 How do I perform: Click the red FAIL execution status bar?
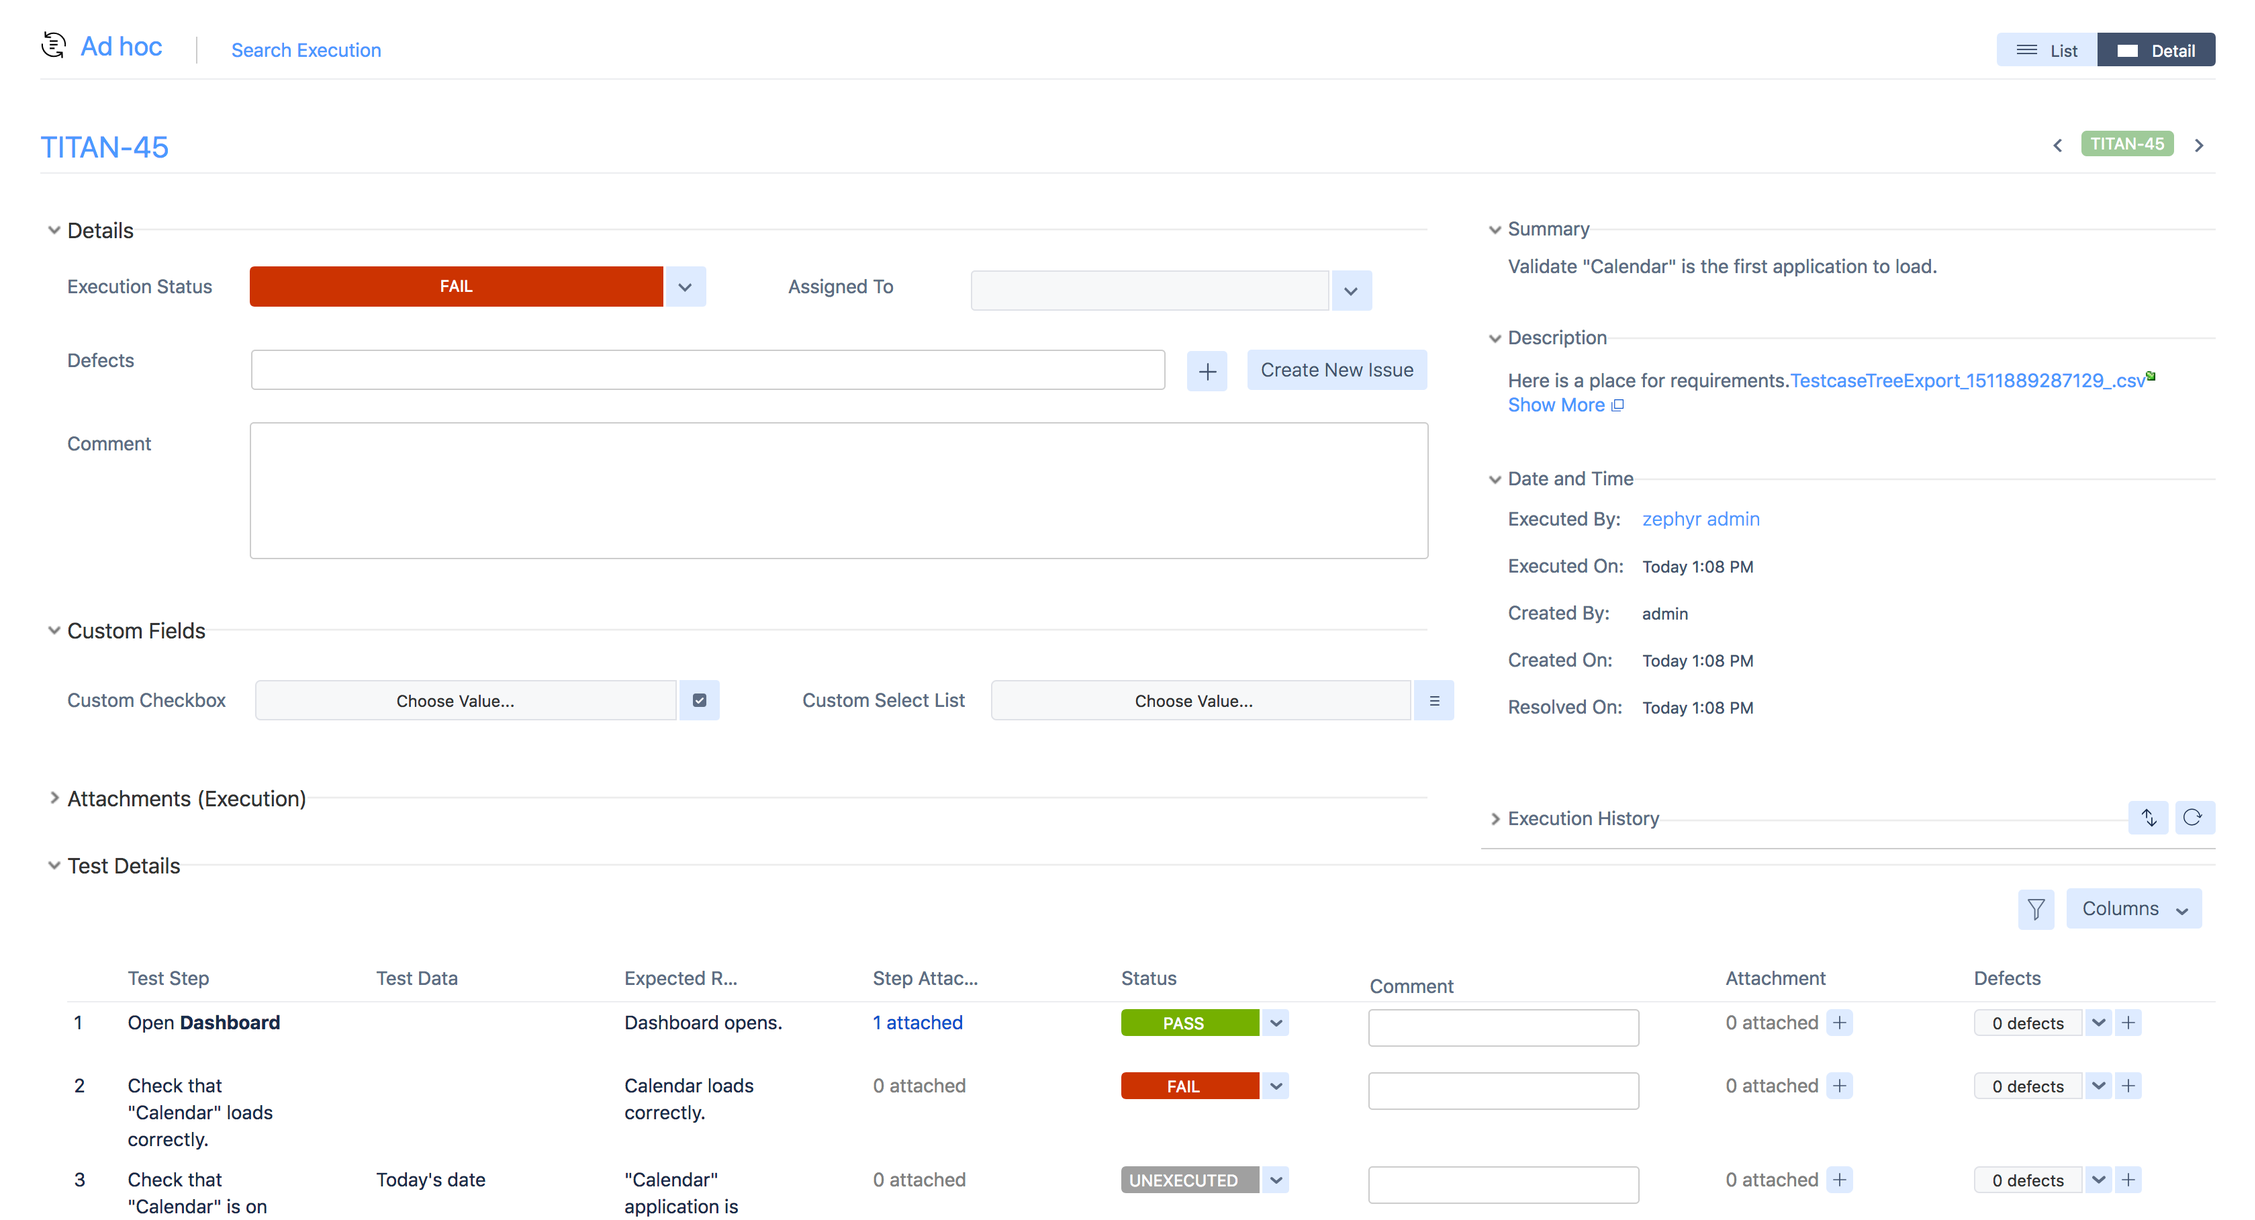coord(456,287)
